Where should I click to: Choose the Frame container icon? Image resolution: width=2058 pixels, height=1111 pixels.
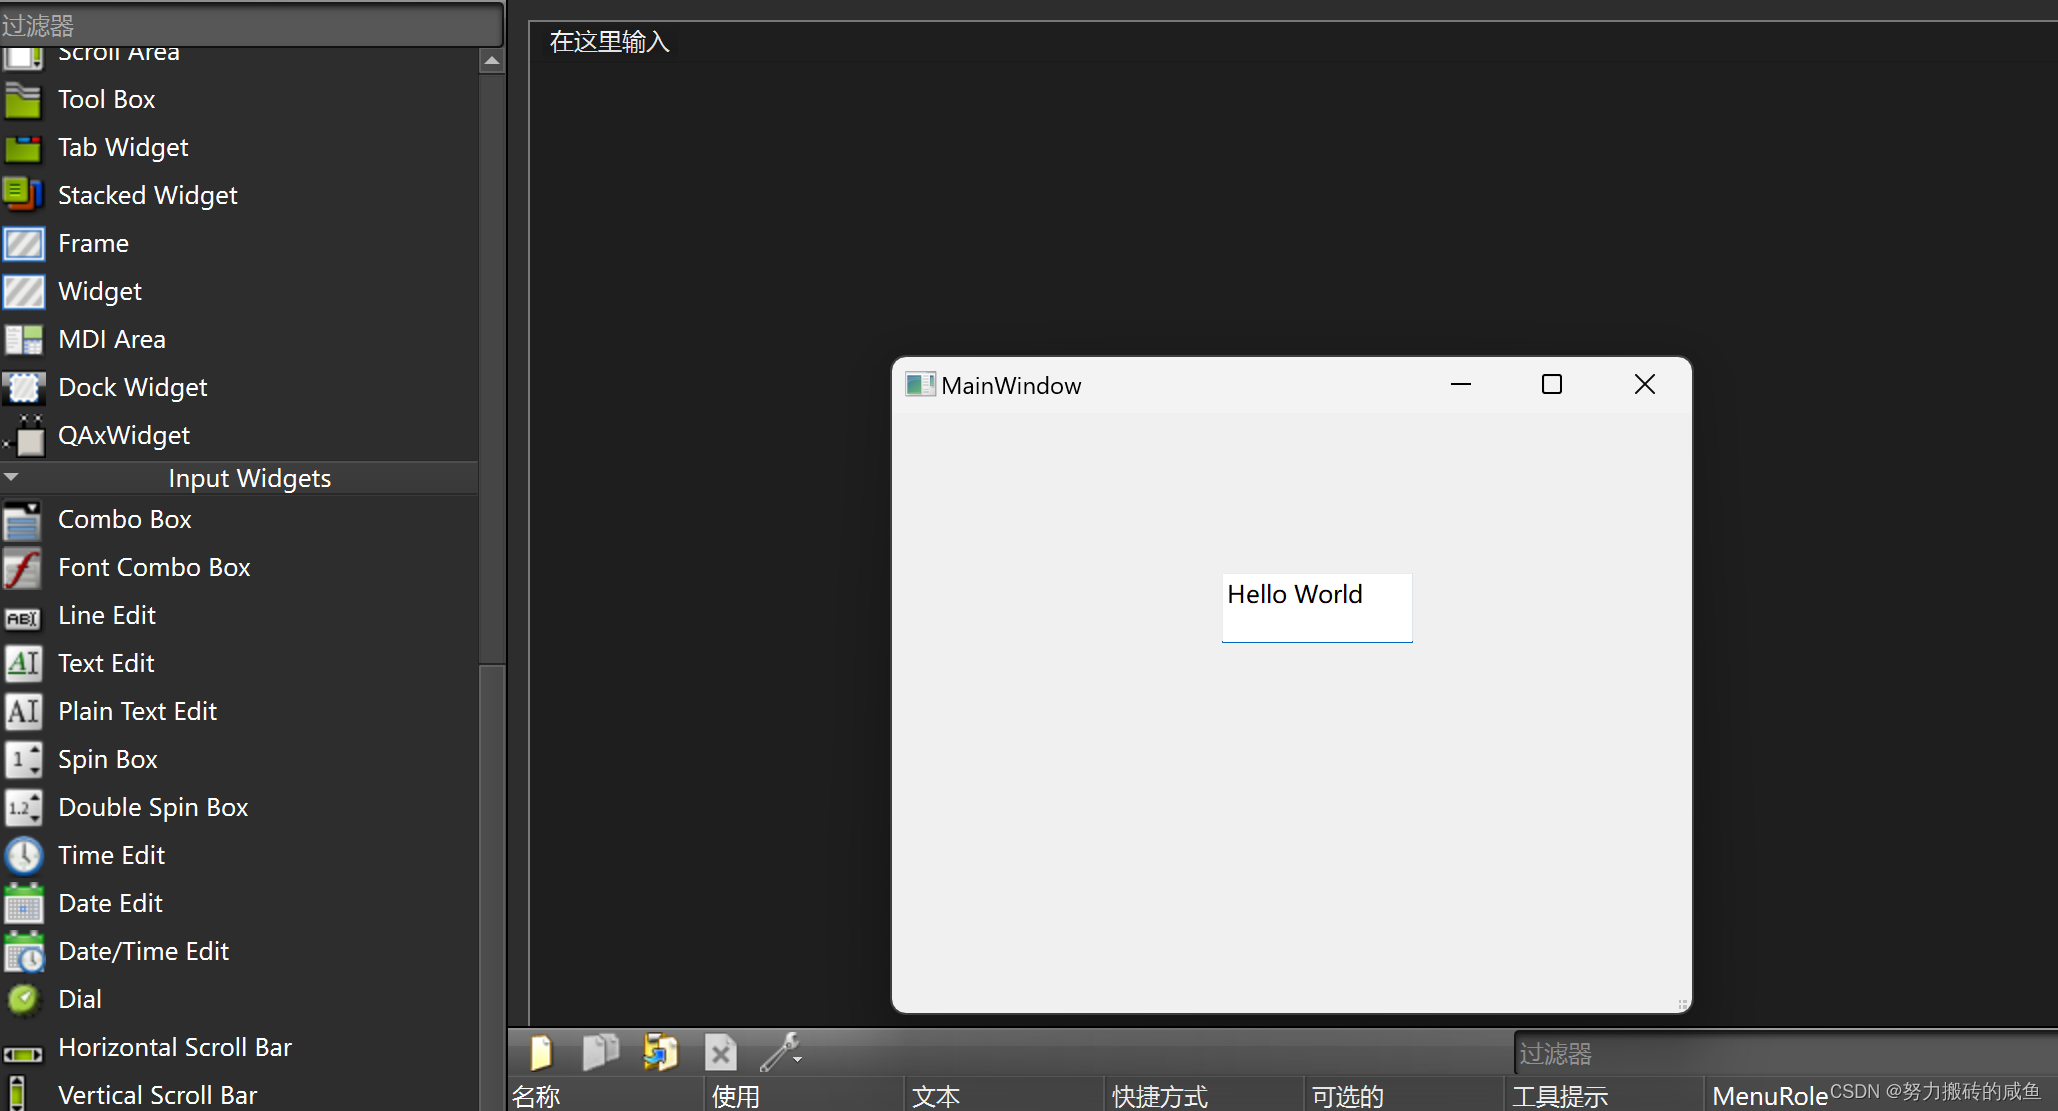pyautogui.click(x=23, y=243)
